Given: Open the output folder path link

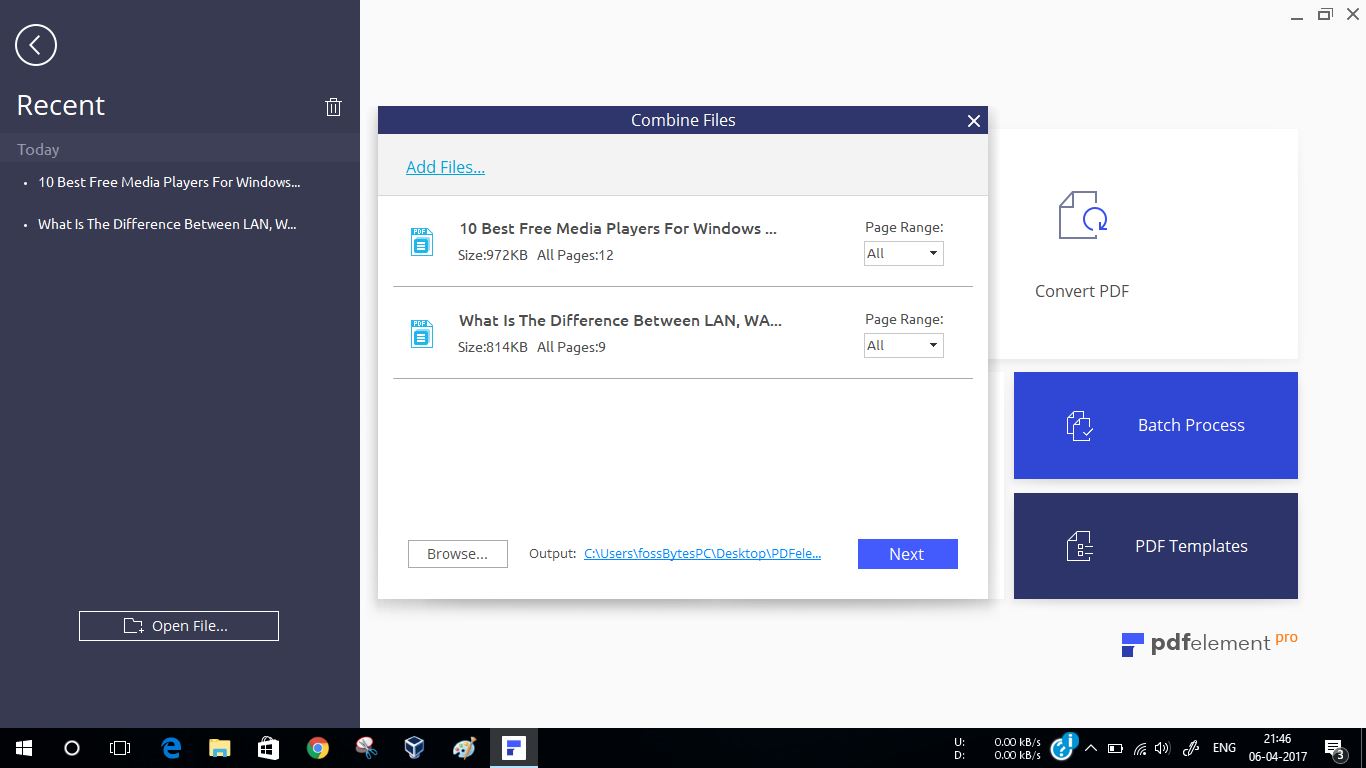Looking at the screenshot, I should (702, 554).
